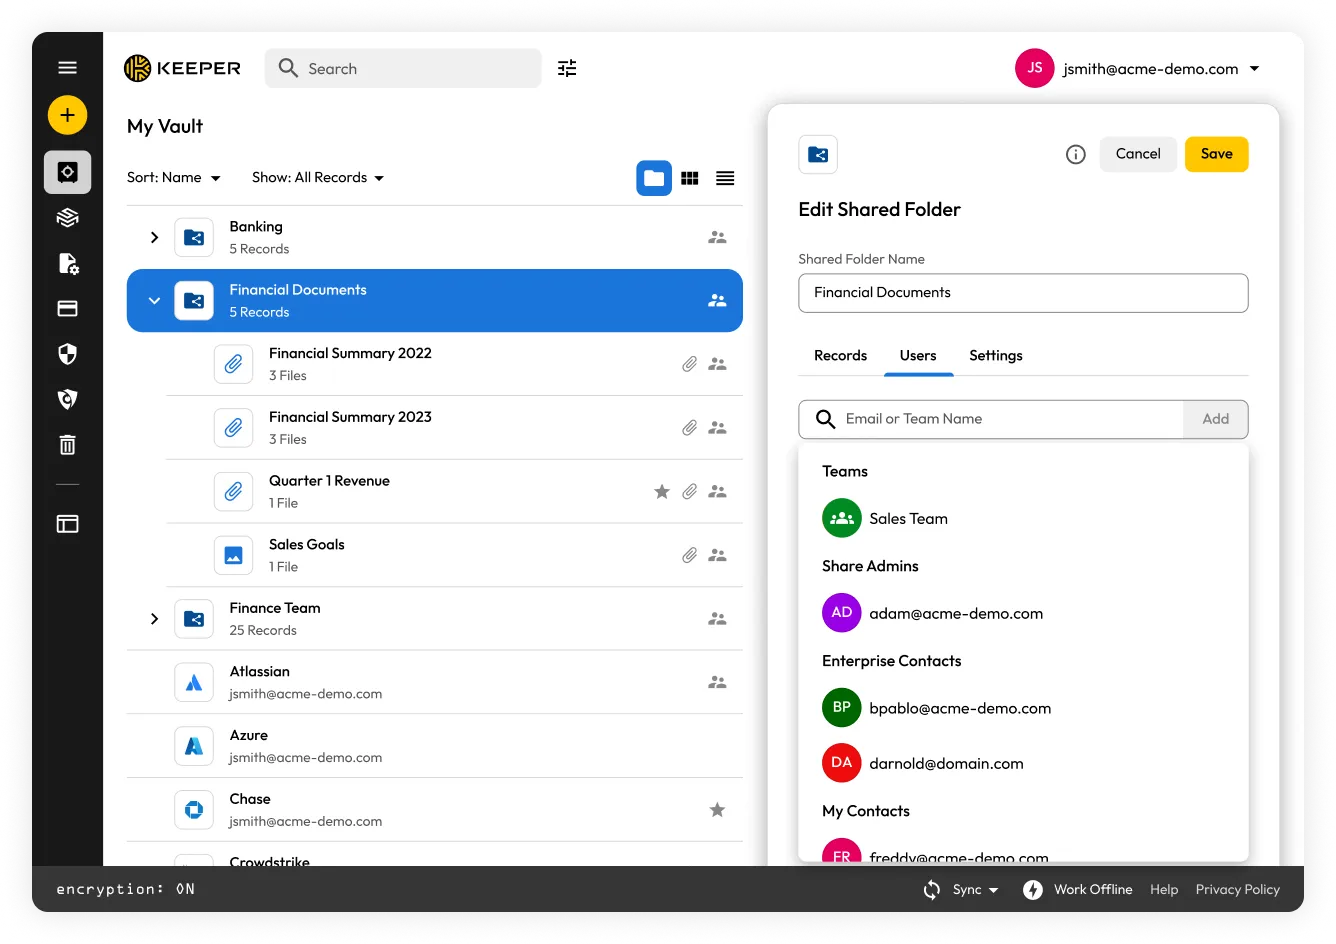Click the JS account avatar
Image resolution: width=1336 pixels, height=944 pixels.
pyautogui.click(x=1035, y=68)
